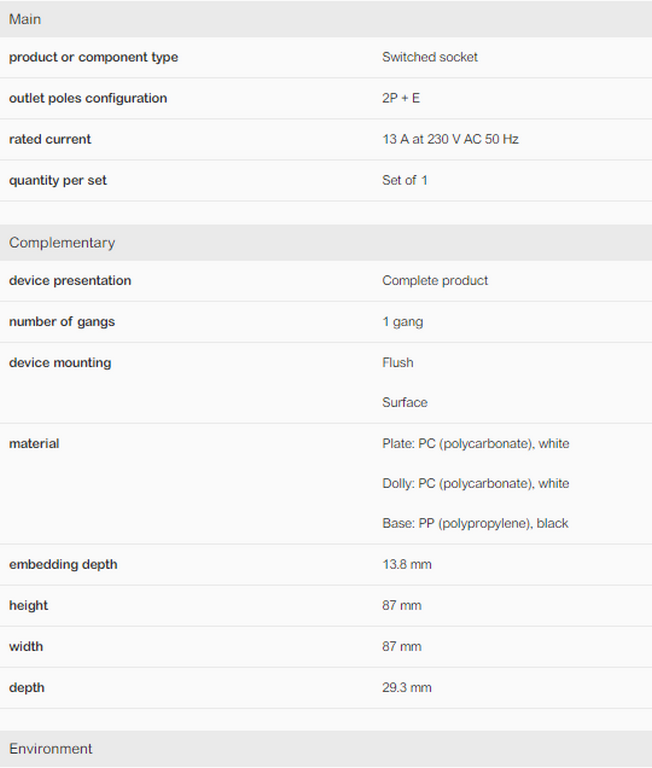Select the 'outlet poles configuration' label

(x=88, y=98)
